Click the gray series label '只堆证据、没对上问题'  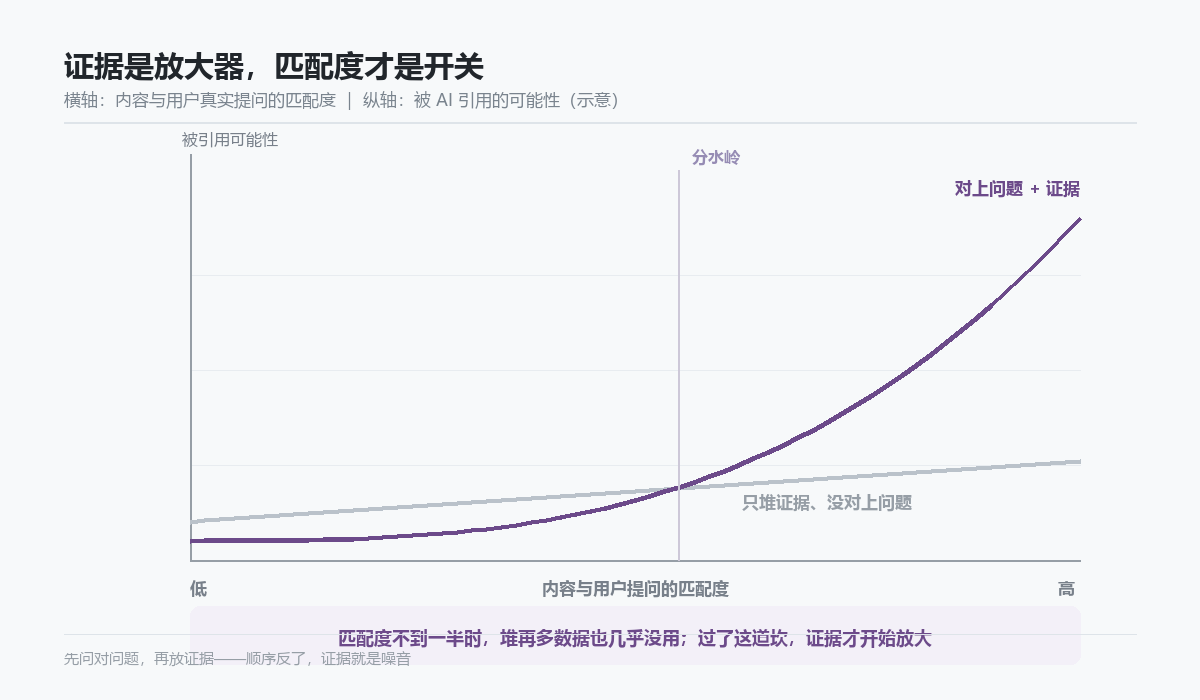pyautogui.click(x=827, y=503)
